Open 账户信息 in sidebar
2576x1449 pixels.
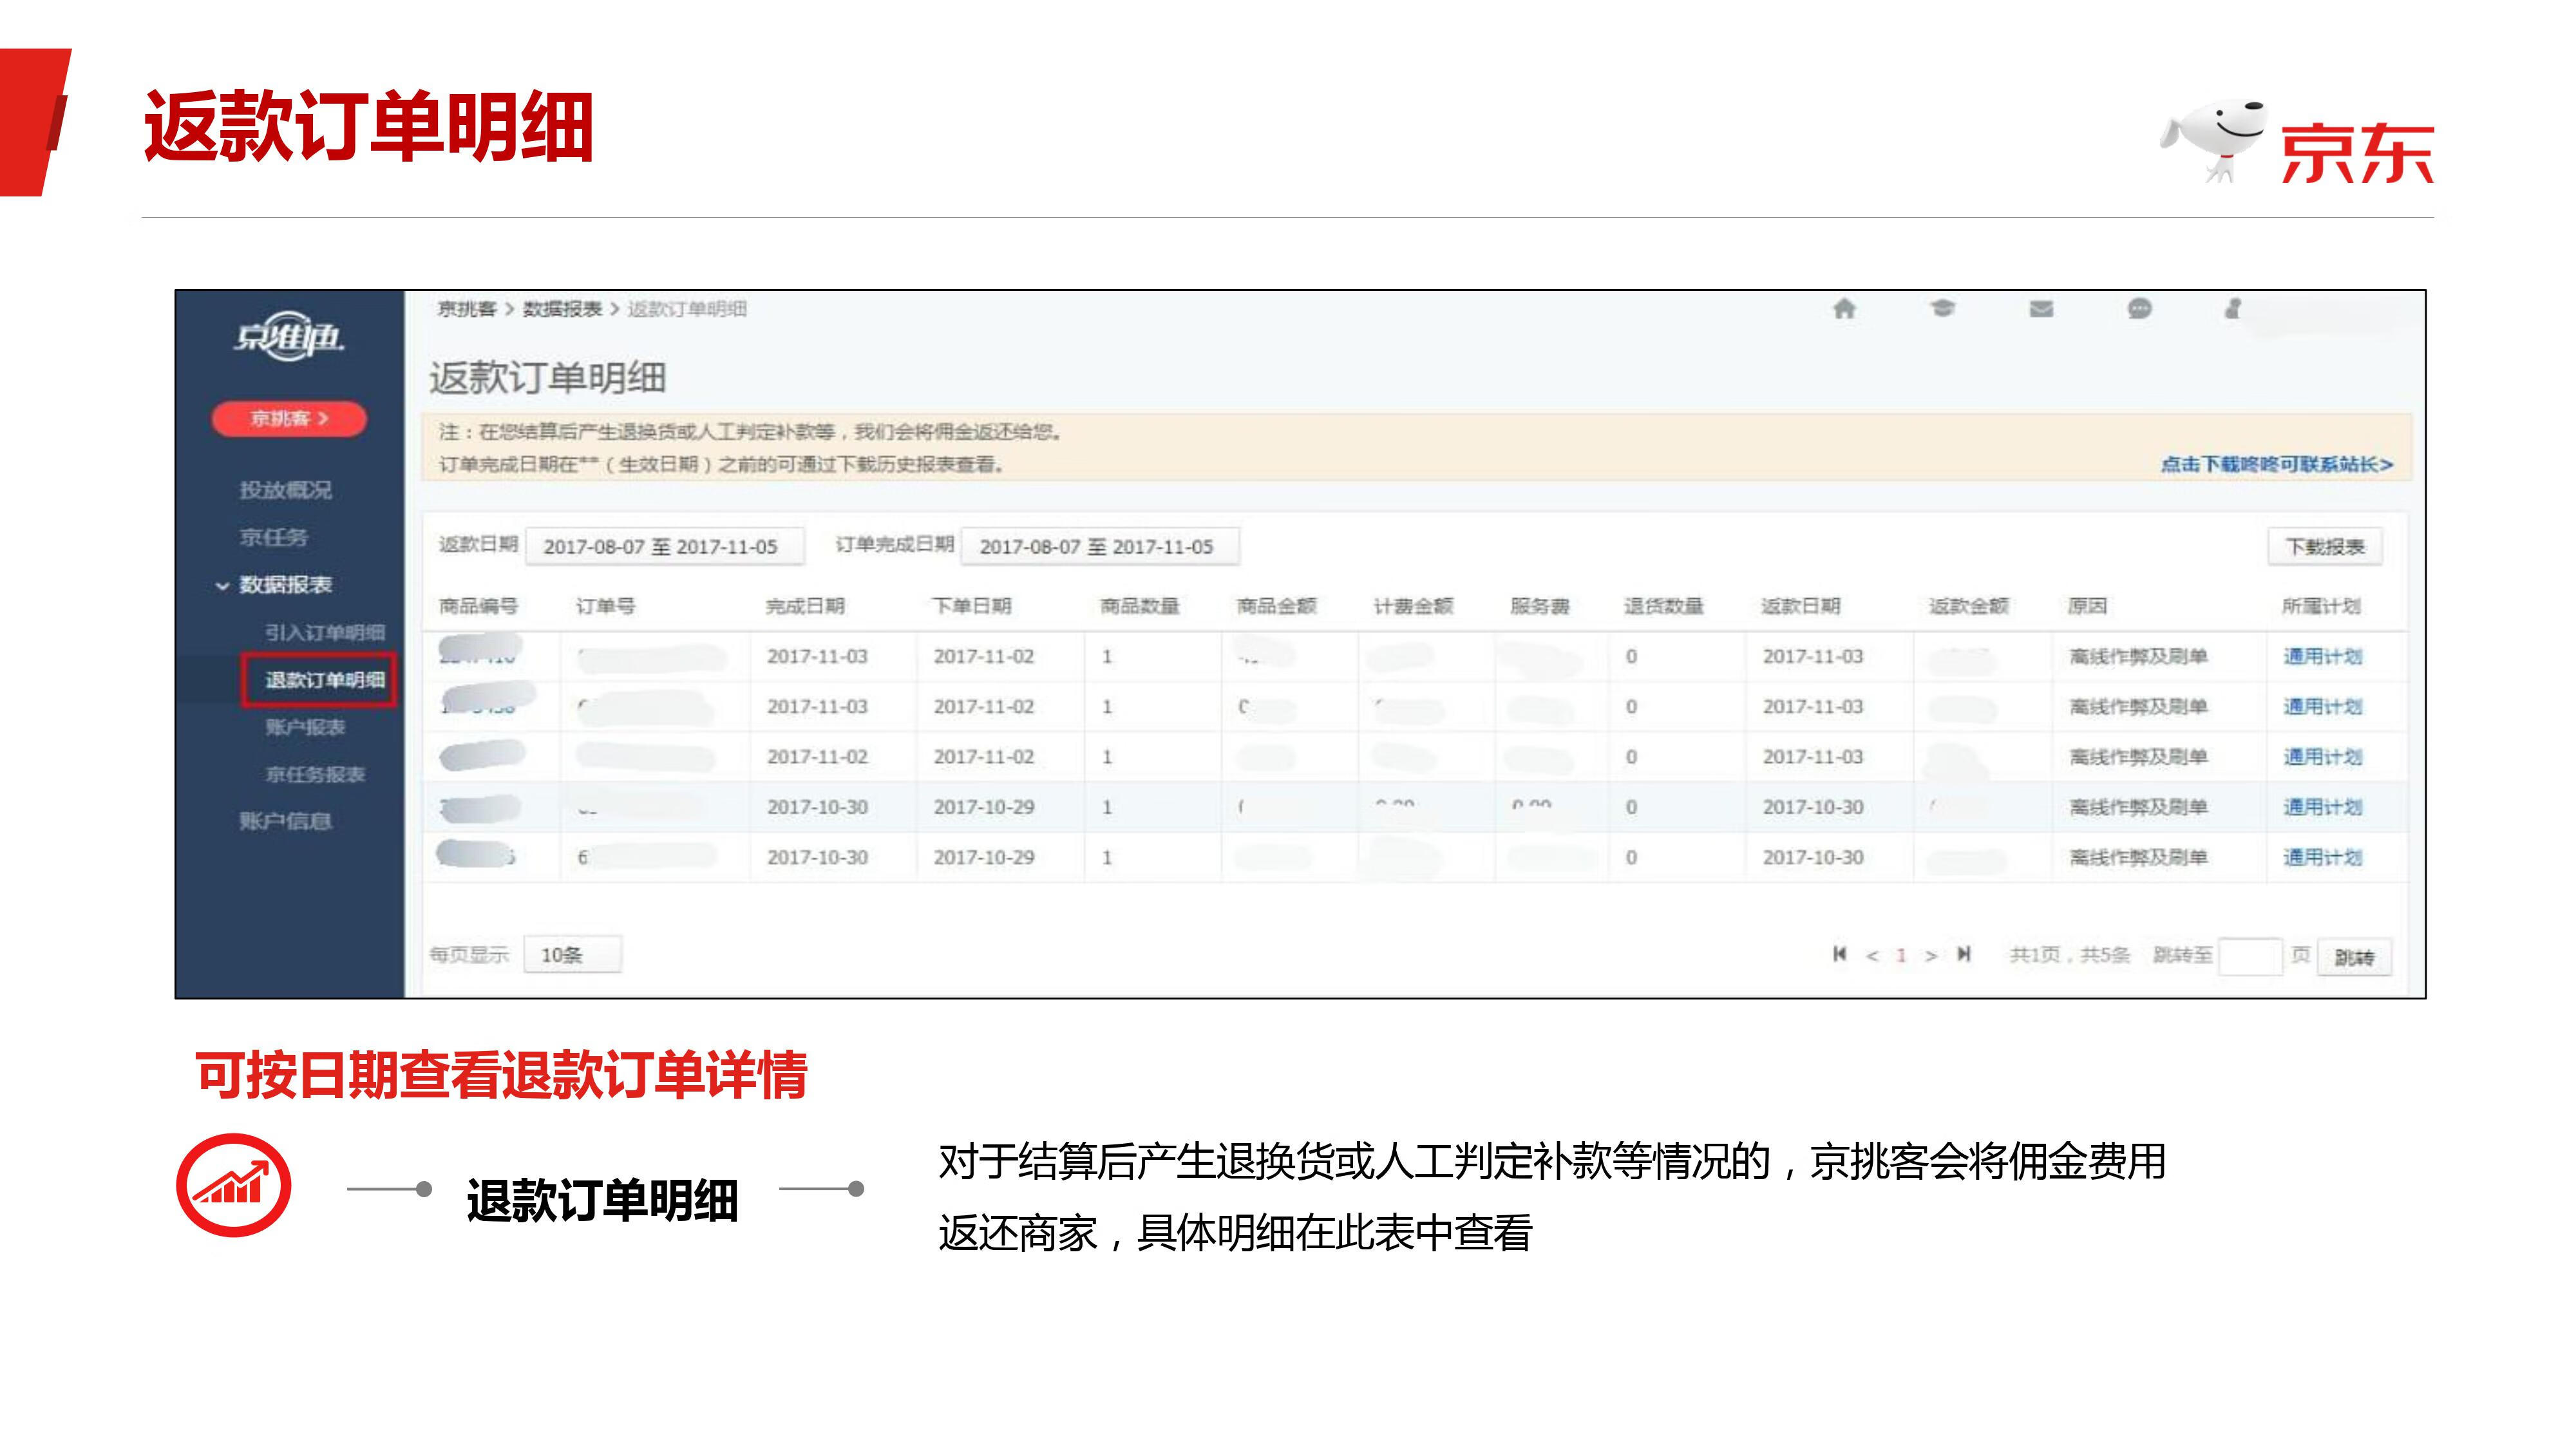click(285, 821)
